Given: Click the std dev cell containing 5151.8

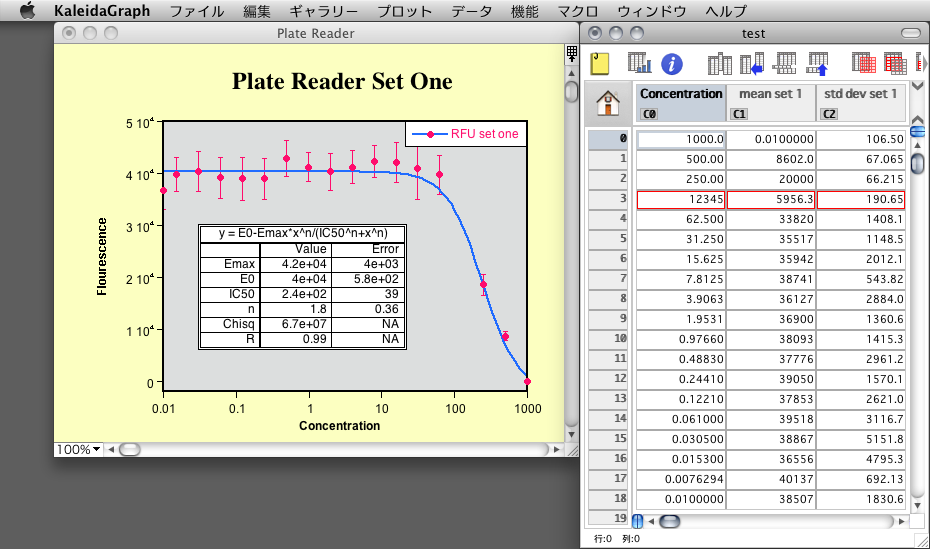Looking at the screenshot, I should (x=861, y=439).
